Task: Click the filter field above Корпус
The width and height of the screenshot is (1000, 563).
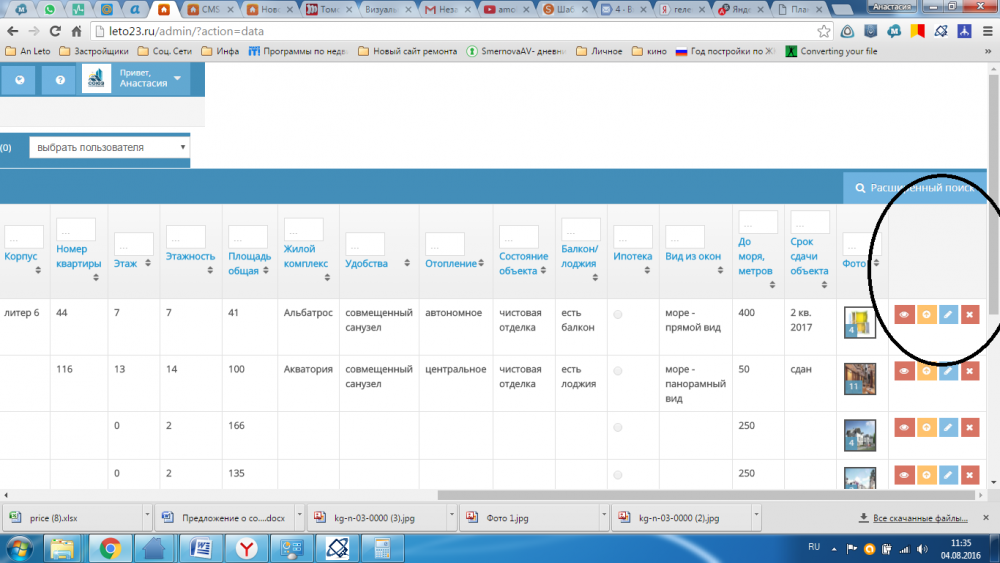Action: (24, 237)
